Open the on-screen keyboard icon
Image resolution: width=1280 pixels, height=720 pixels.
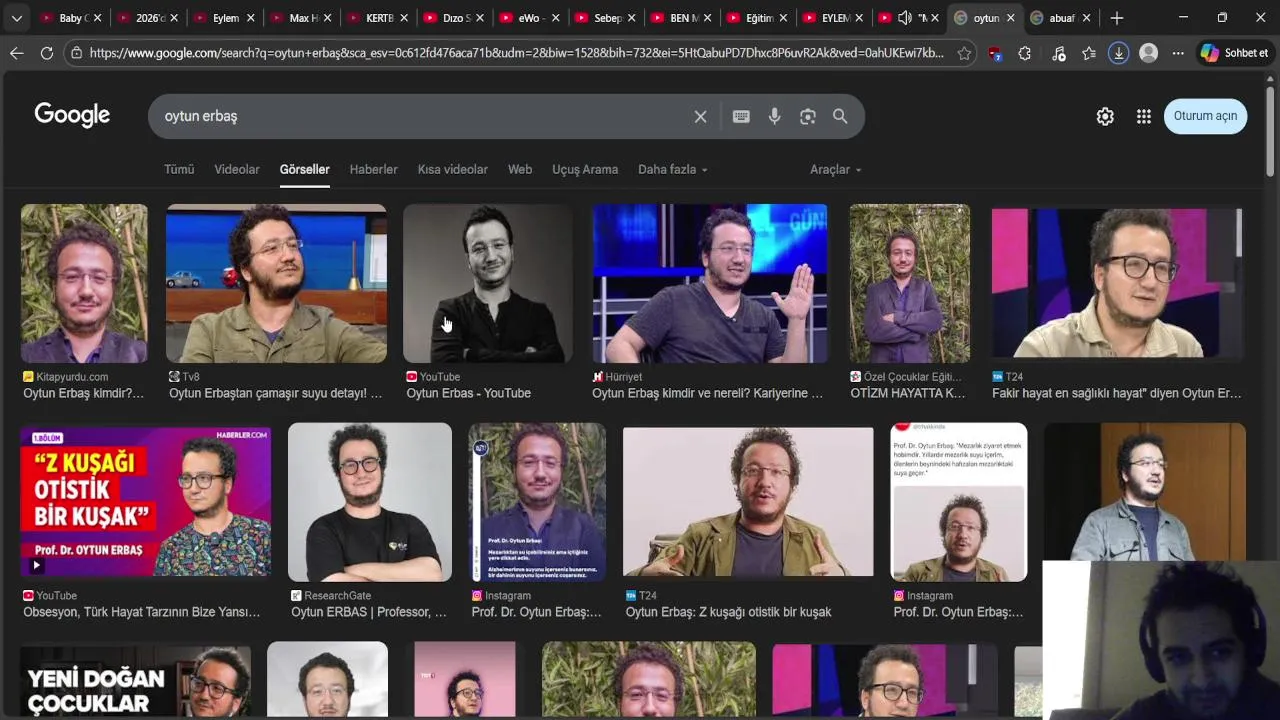point(741,116)
